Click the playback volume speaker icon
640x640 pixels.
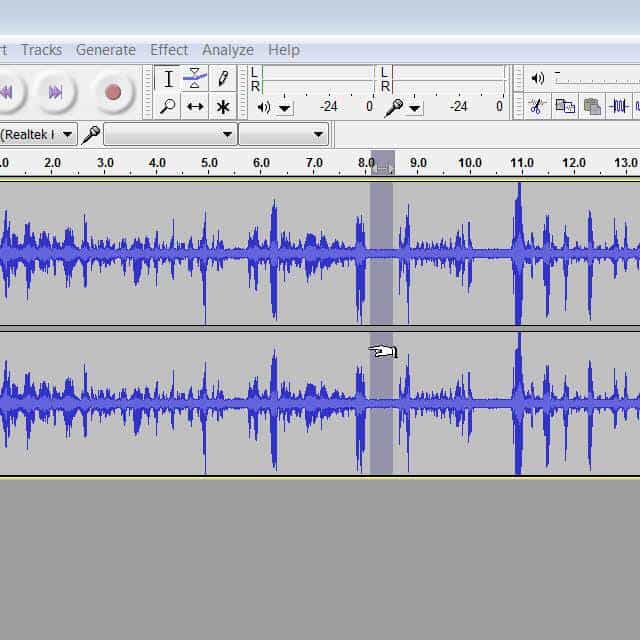pos(538,78)
